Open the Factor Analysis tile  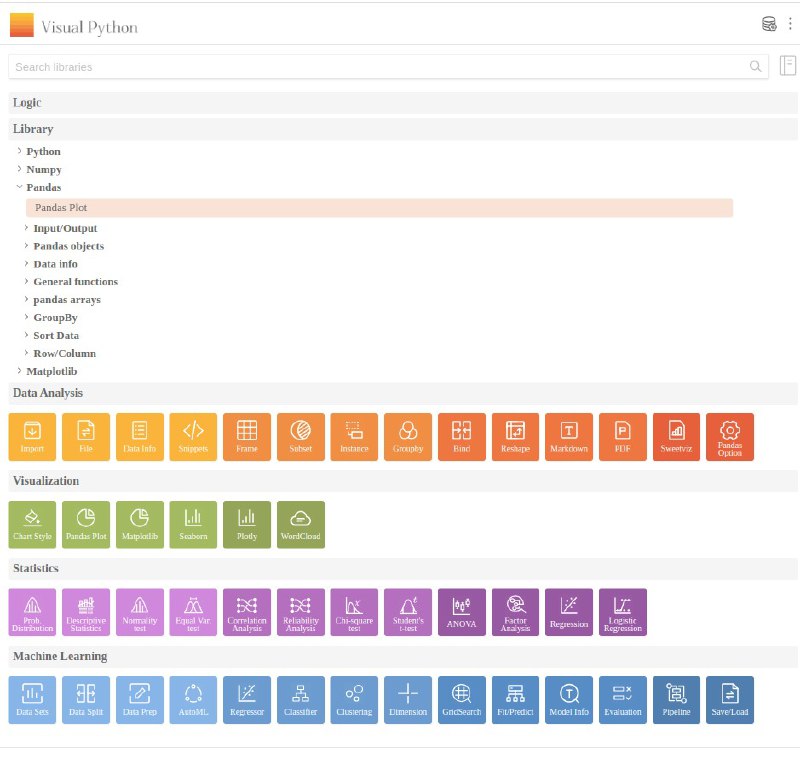[x=515, y=612]
